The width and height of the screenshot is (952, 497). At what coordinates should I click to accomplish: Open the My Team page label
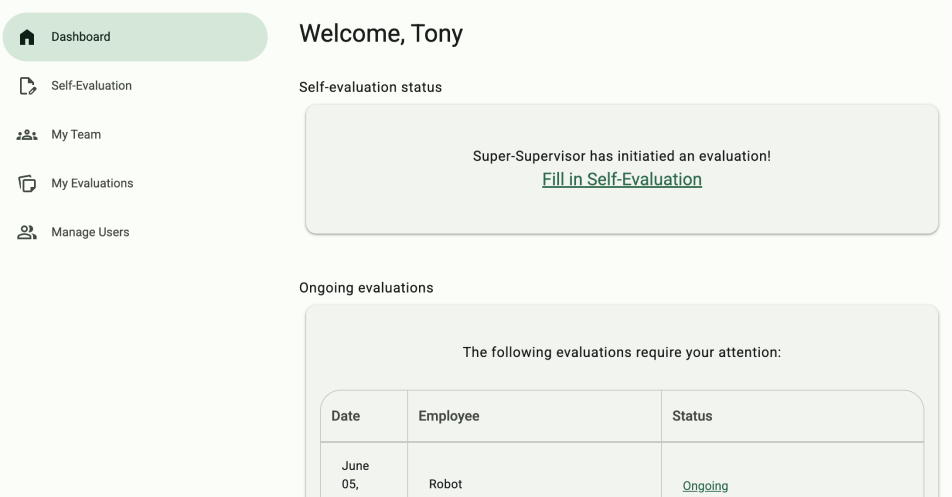[76, 135]
